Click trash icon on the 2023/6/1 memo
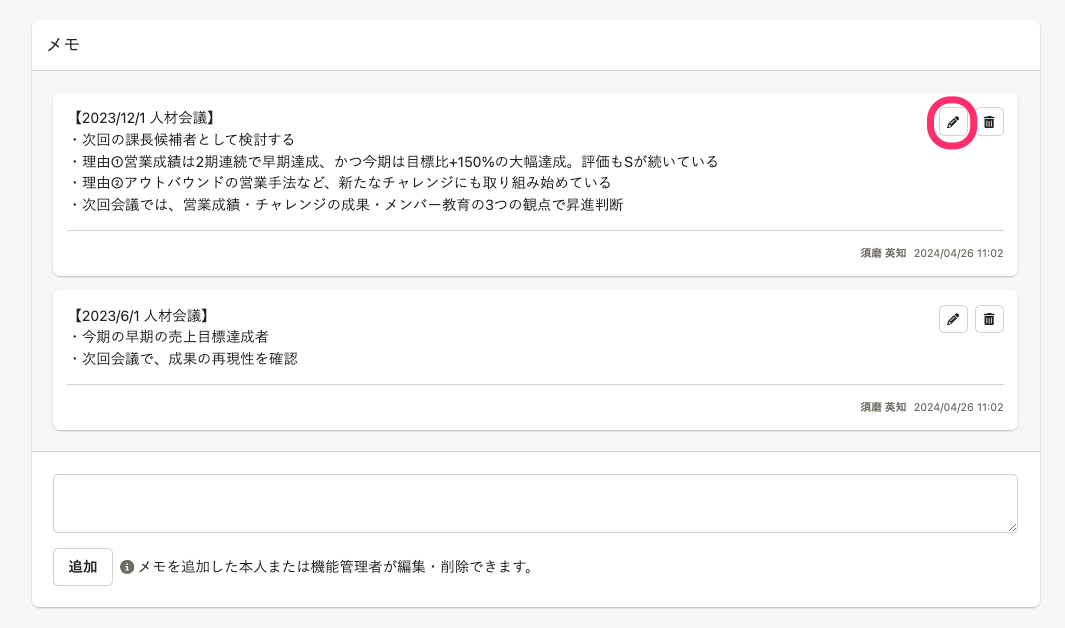Image resolution: width=1065 pixels, height=628 pixels. tap(989, 319)
